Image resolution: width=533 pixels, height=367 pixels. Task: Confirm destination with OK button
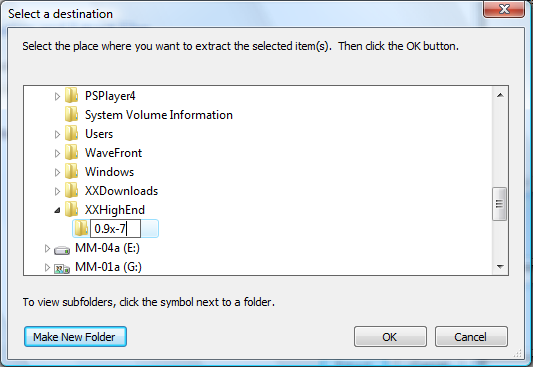(390, 337)
